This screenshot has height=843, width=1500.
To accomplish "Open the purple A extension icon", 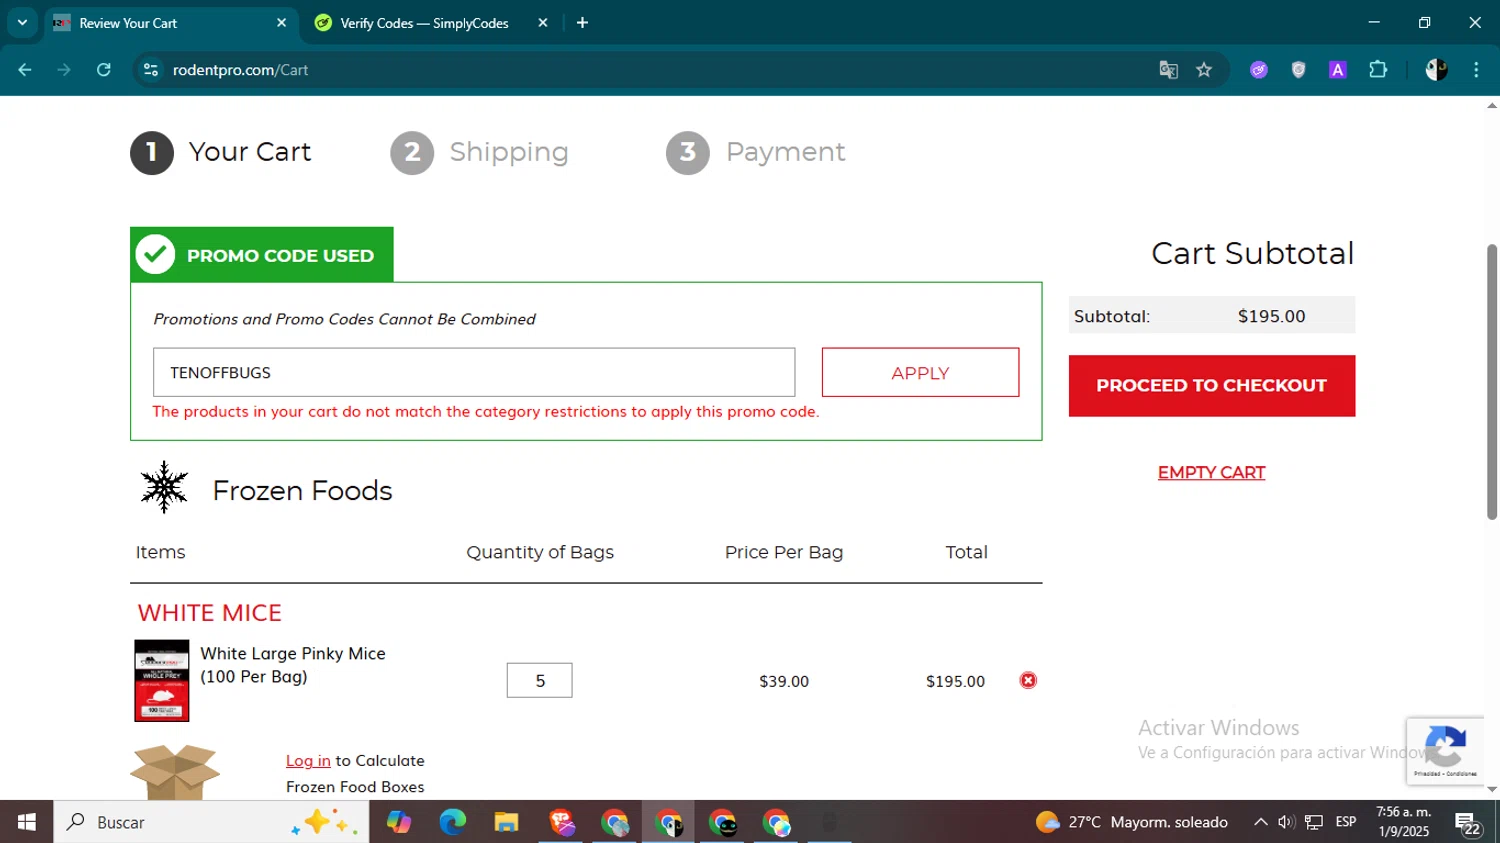I will [1338, 70].
